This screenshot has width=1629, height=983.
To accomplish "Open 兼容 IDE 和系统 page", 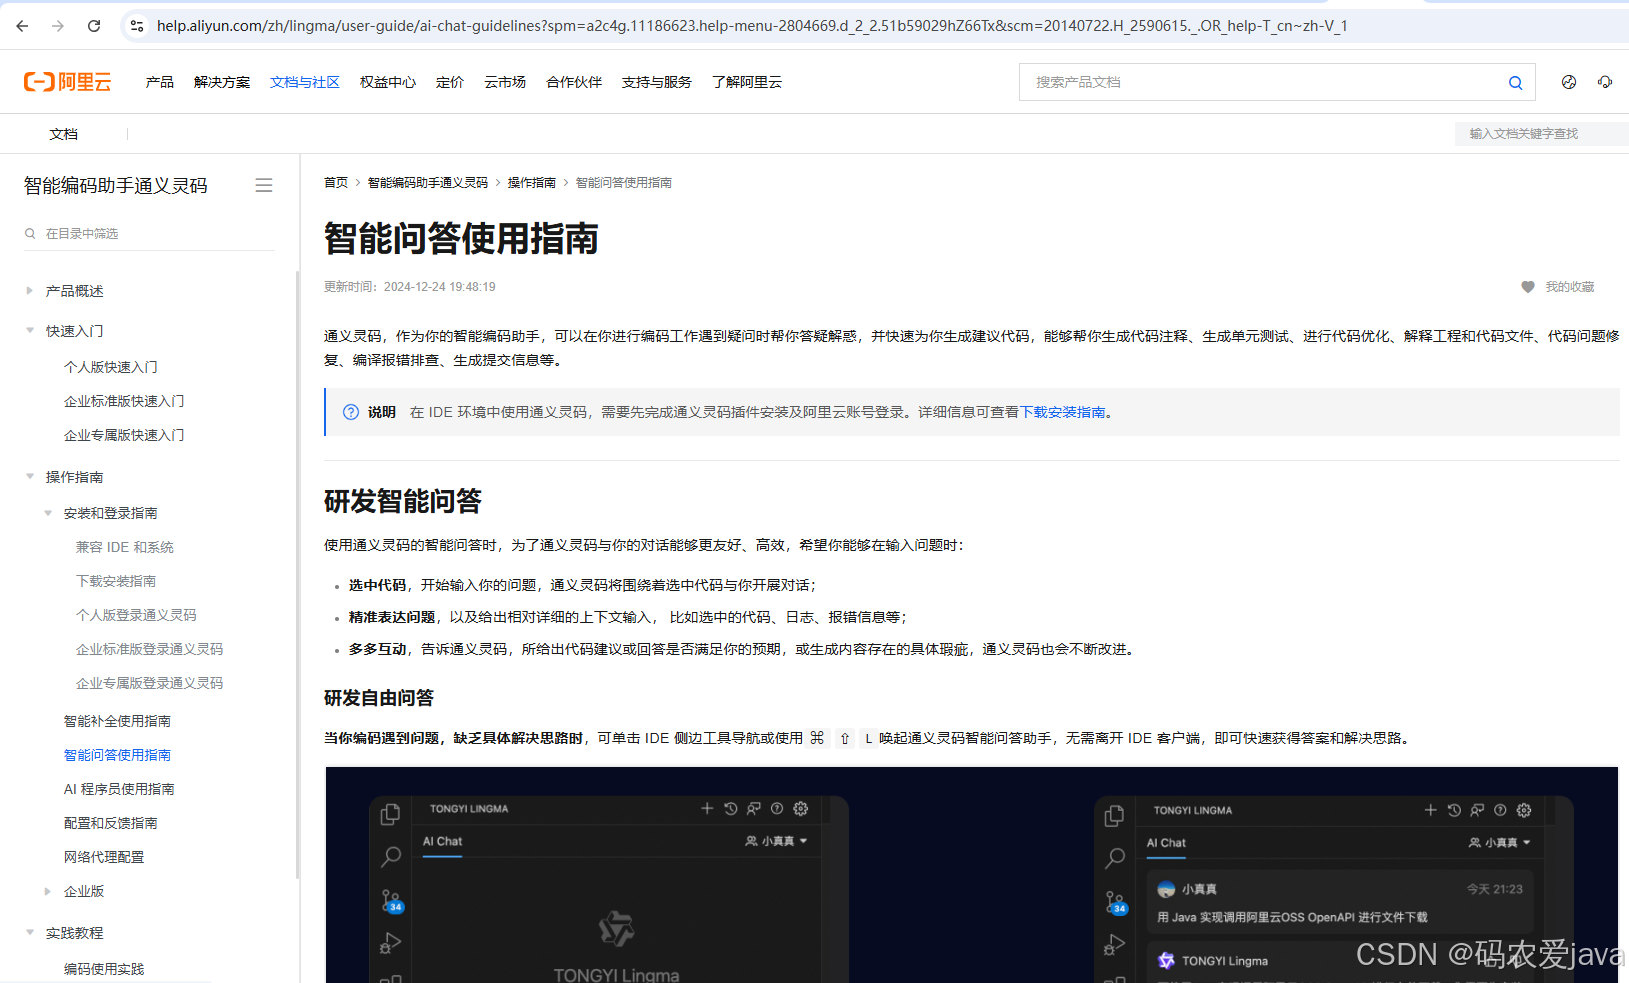I will (125, 547).
